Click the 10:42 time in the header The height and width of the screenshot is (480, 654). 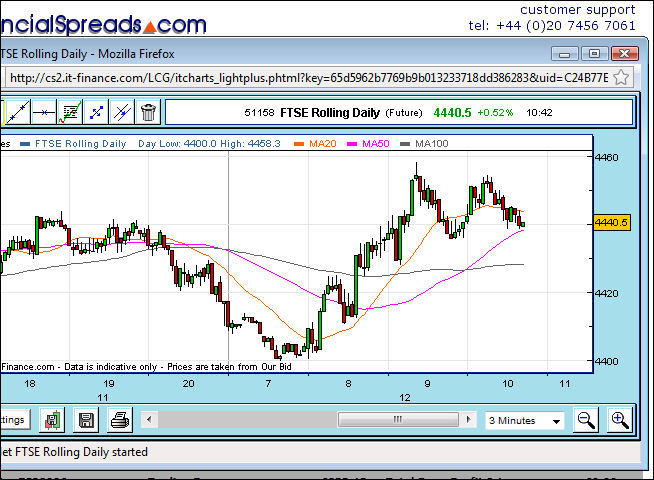(x=539, y=113)
